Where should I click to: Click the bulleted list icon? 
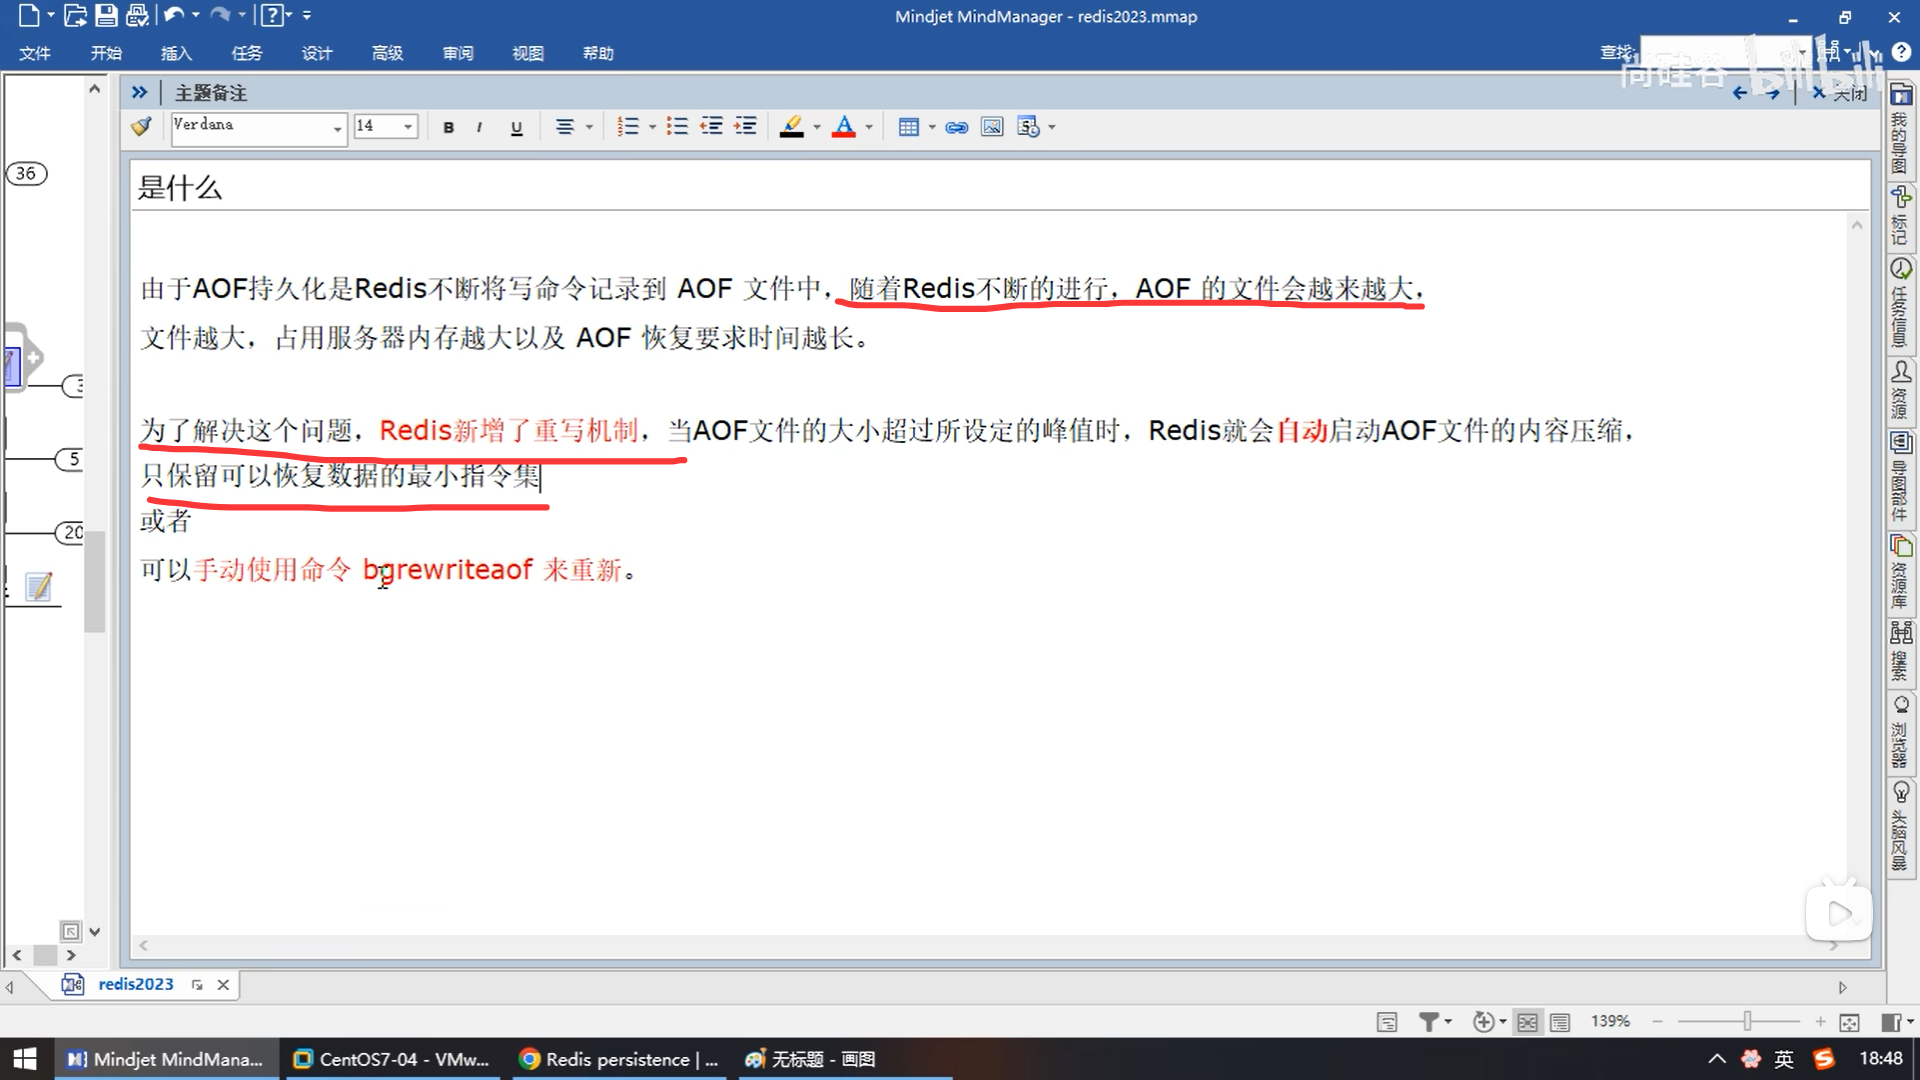[x=677, y=127]
